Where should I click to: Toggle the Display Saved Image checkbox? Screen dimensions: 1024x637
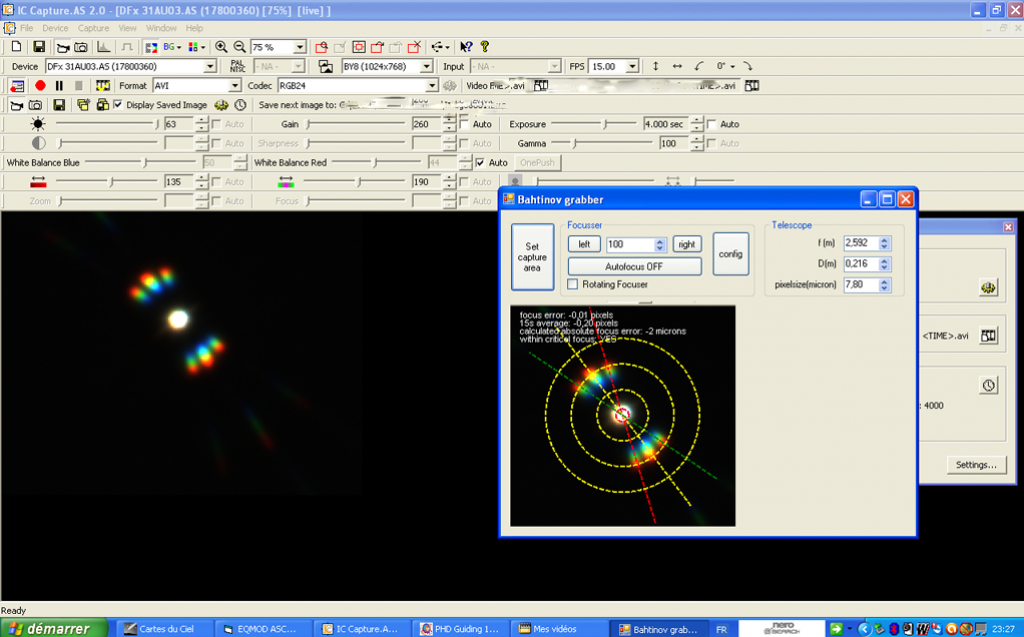[x=118, y=105]
